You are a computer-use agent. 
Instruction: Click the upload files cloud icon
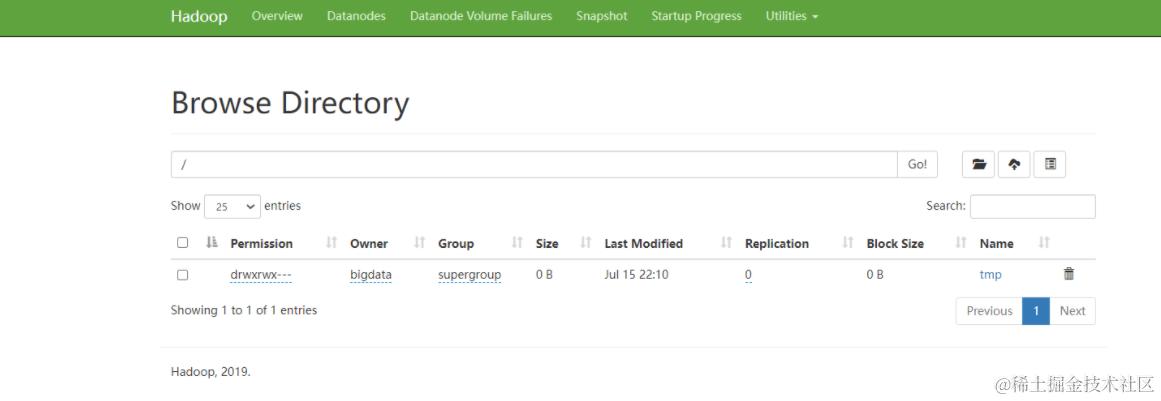[x=1014, y=164]
